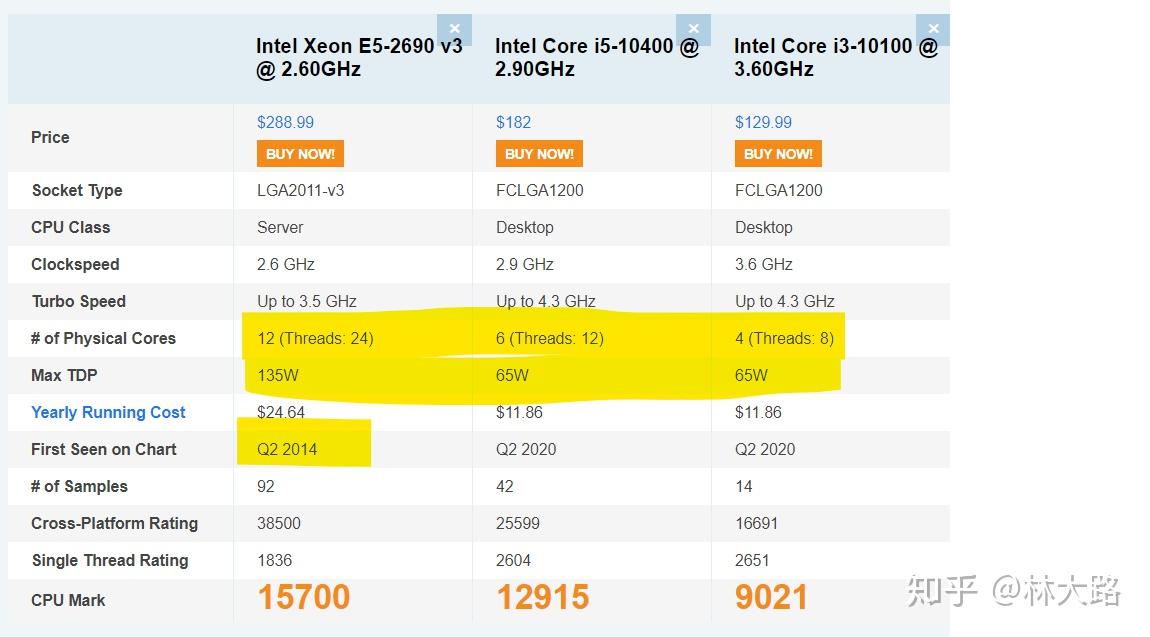Image resolution: width=1150 pixels, height=637 pixels.
Task: Open the $288.99 price link
Action: point(285,122)
